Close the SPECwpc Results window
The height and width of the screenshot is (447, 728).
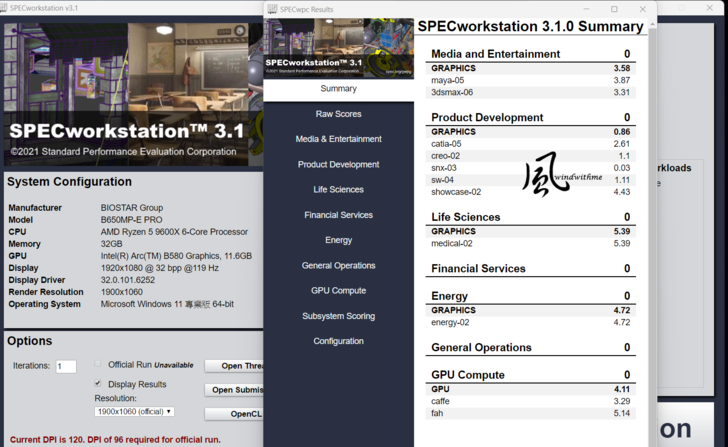point(643,9)
